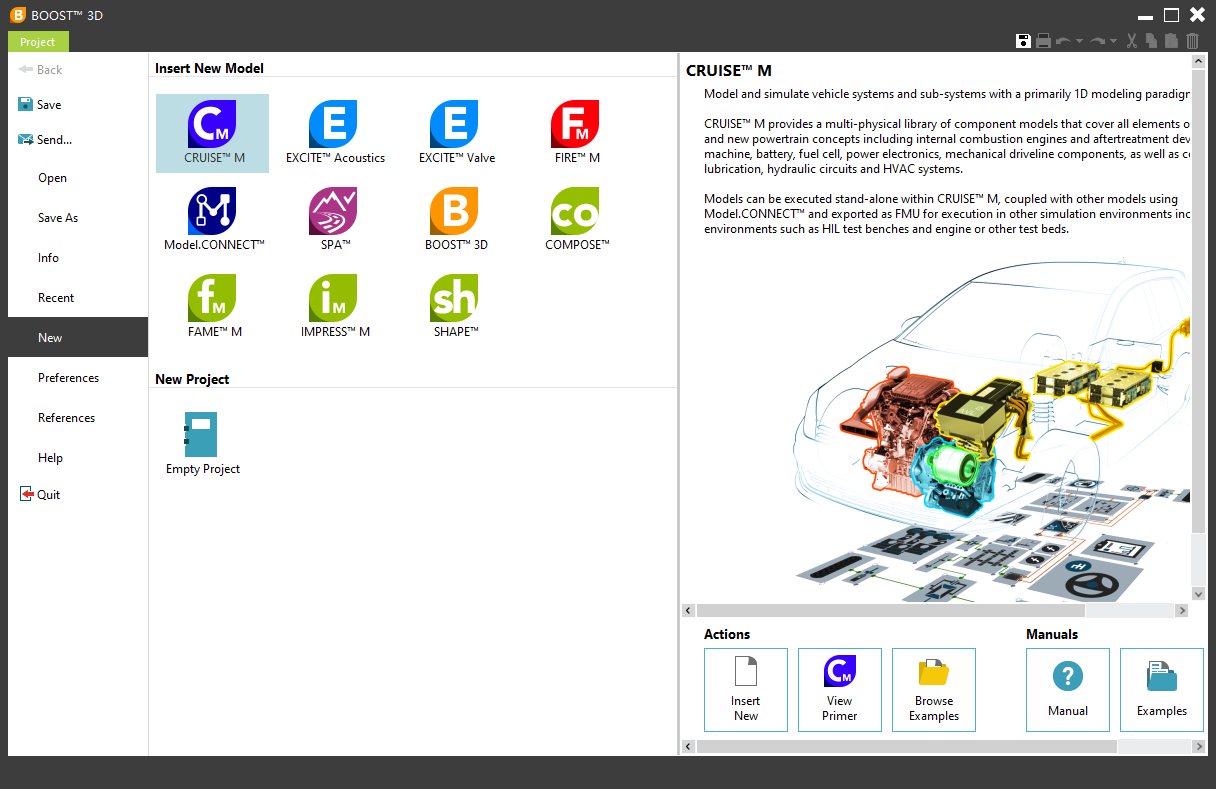The image size is (1216, 789).
Task: Click description panel scroll right arrow
Action: [1182, 610]
